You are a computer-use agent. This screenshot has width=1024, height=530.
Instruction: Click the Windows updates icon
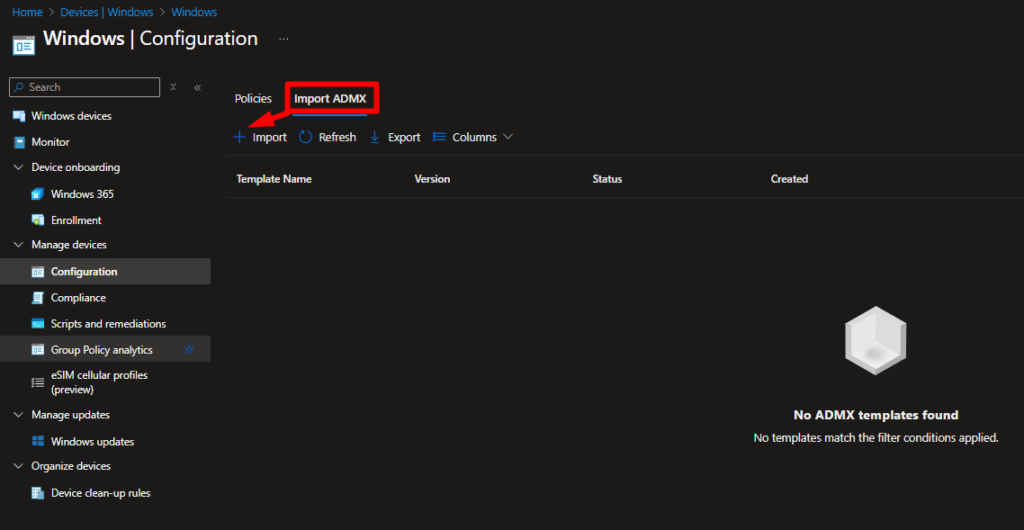pyautogui.click(x=39, y=442)
